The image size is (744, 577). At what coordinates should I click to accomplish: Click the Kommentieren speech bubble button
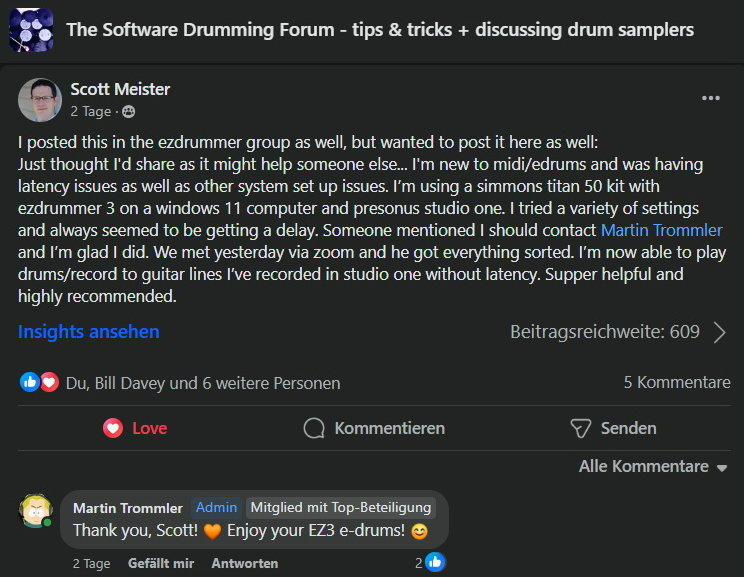point(374,428)
